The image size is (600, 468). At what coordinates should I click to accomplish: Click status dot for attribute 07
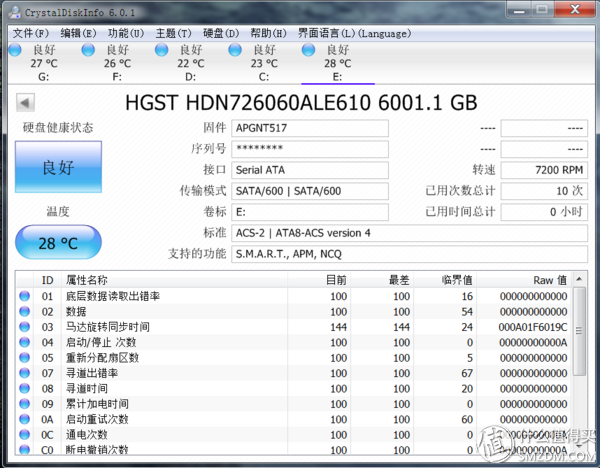coord(24,373)
